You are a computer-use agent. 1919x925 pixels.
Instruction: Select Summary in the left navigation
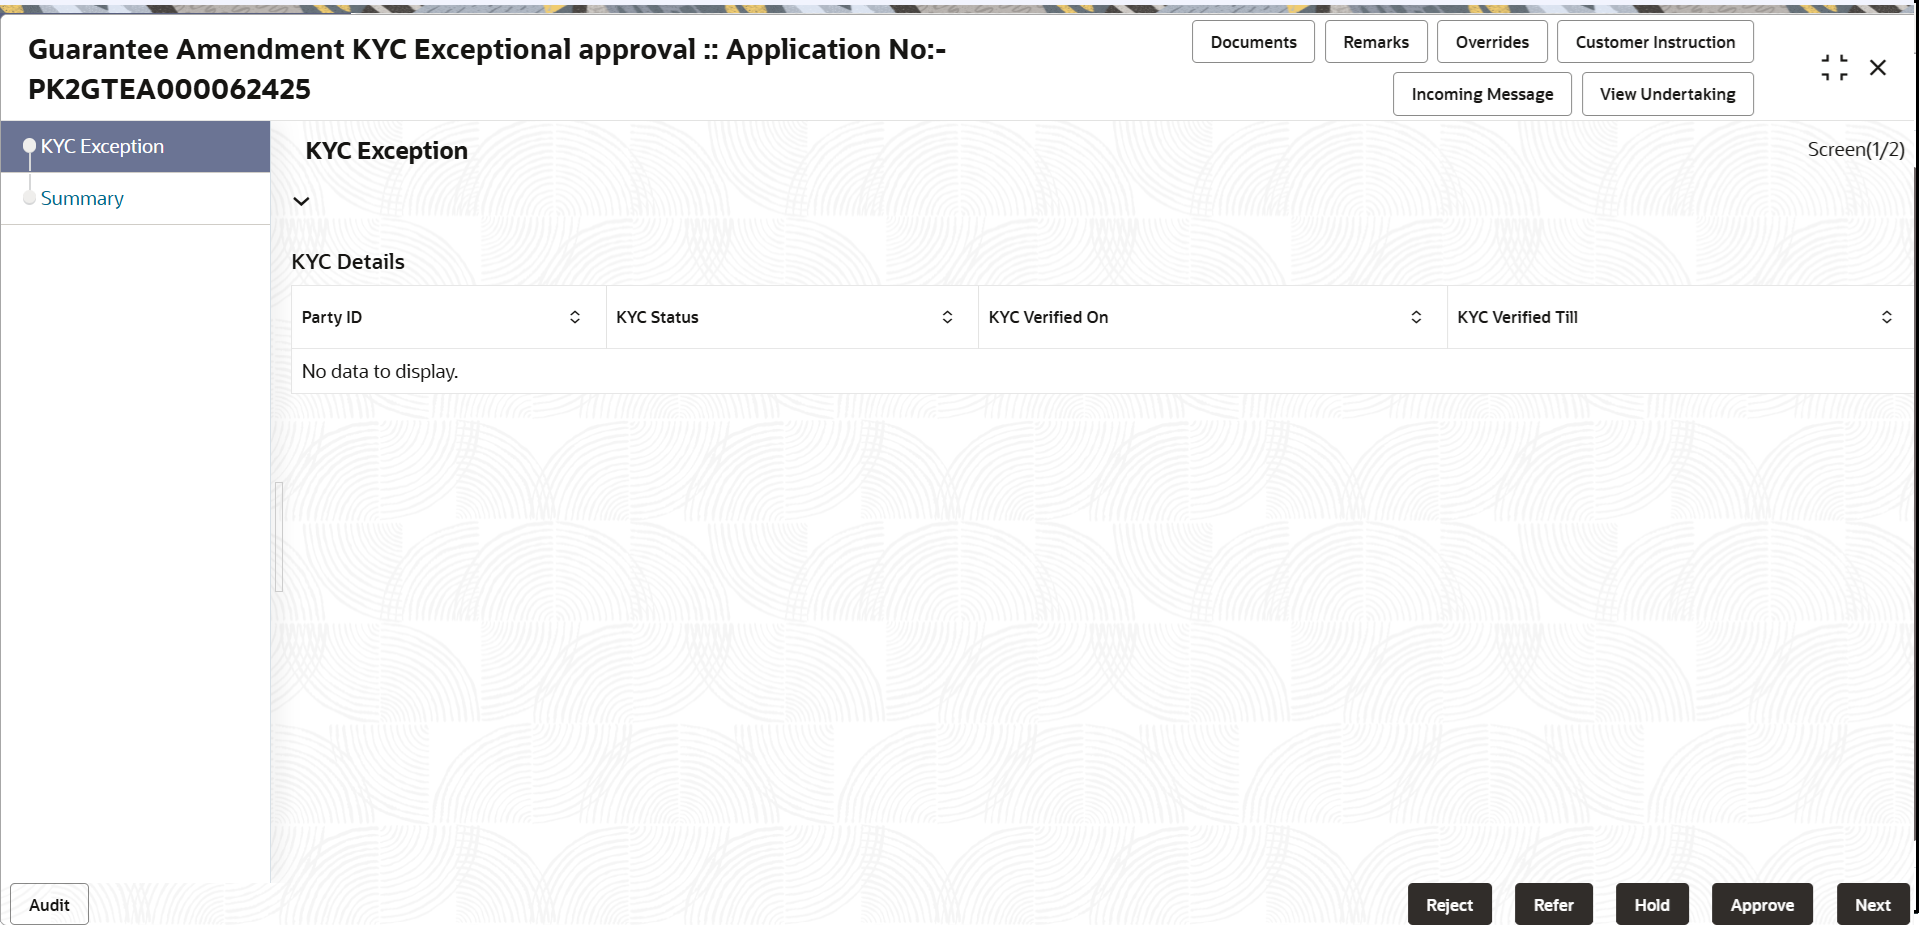[82, 198]
